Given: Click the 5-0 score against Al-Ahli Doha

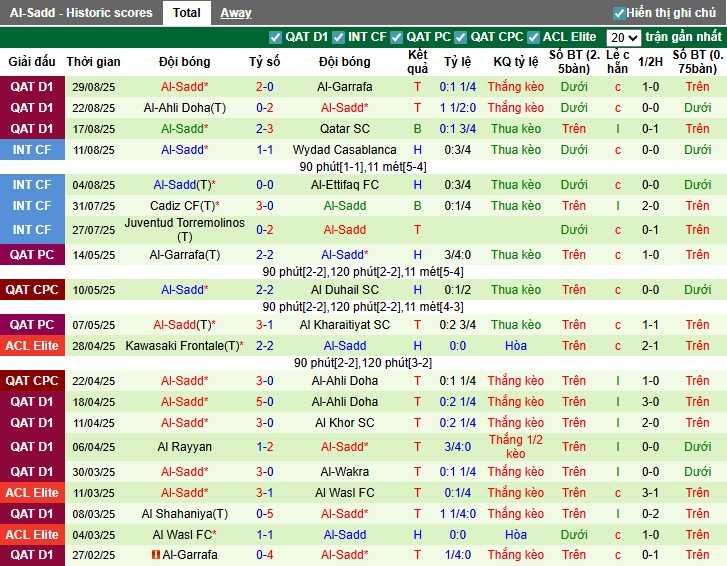Looking at the screenshot, I should [264, 402].
